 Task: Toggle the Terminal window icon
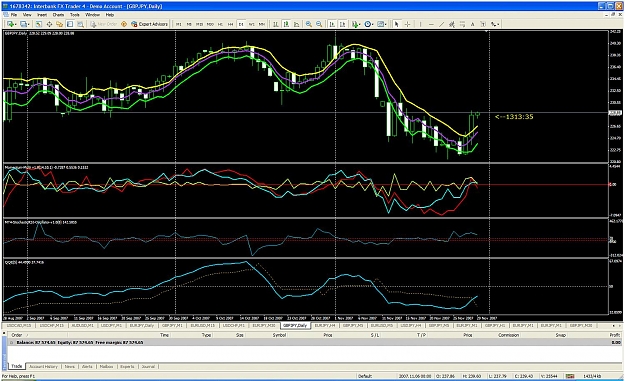point(70,24)
